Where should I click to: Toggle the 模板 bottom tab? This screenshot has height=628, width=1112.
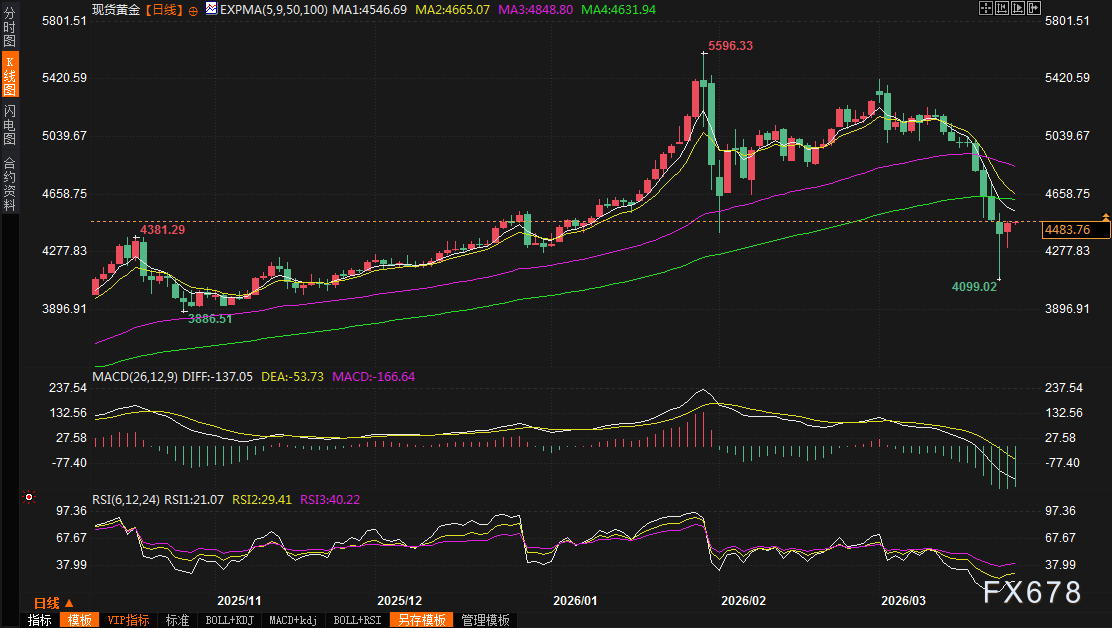pos(80,620)
